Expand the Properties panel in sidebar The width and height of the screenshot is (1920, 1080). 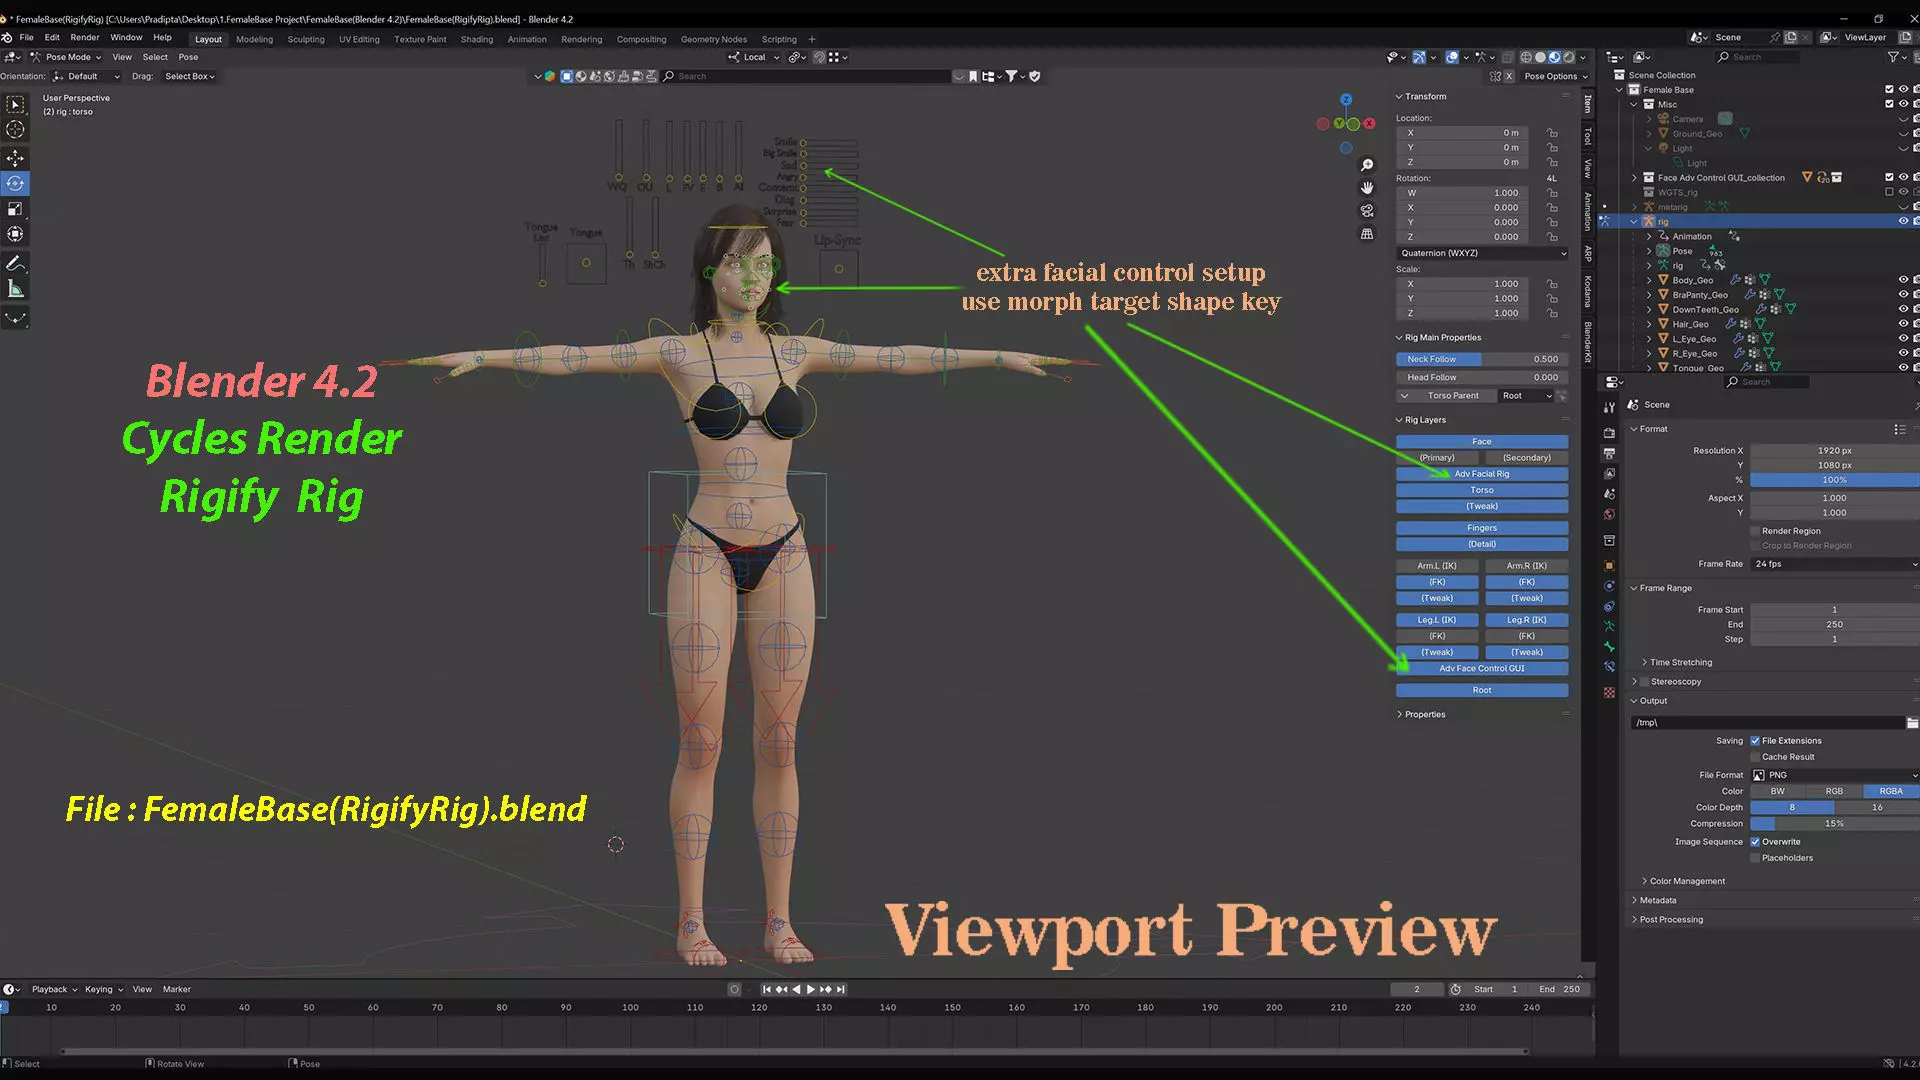click(1424, 714)
